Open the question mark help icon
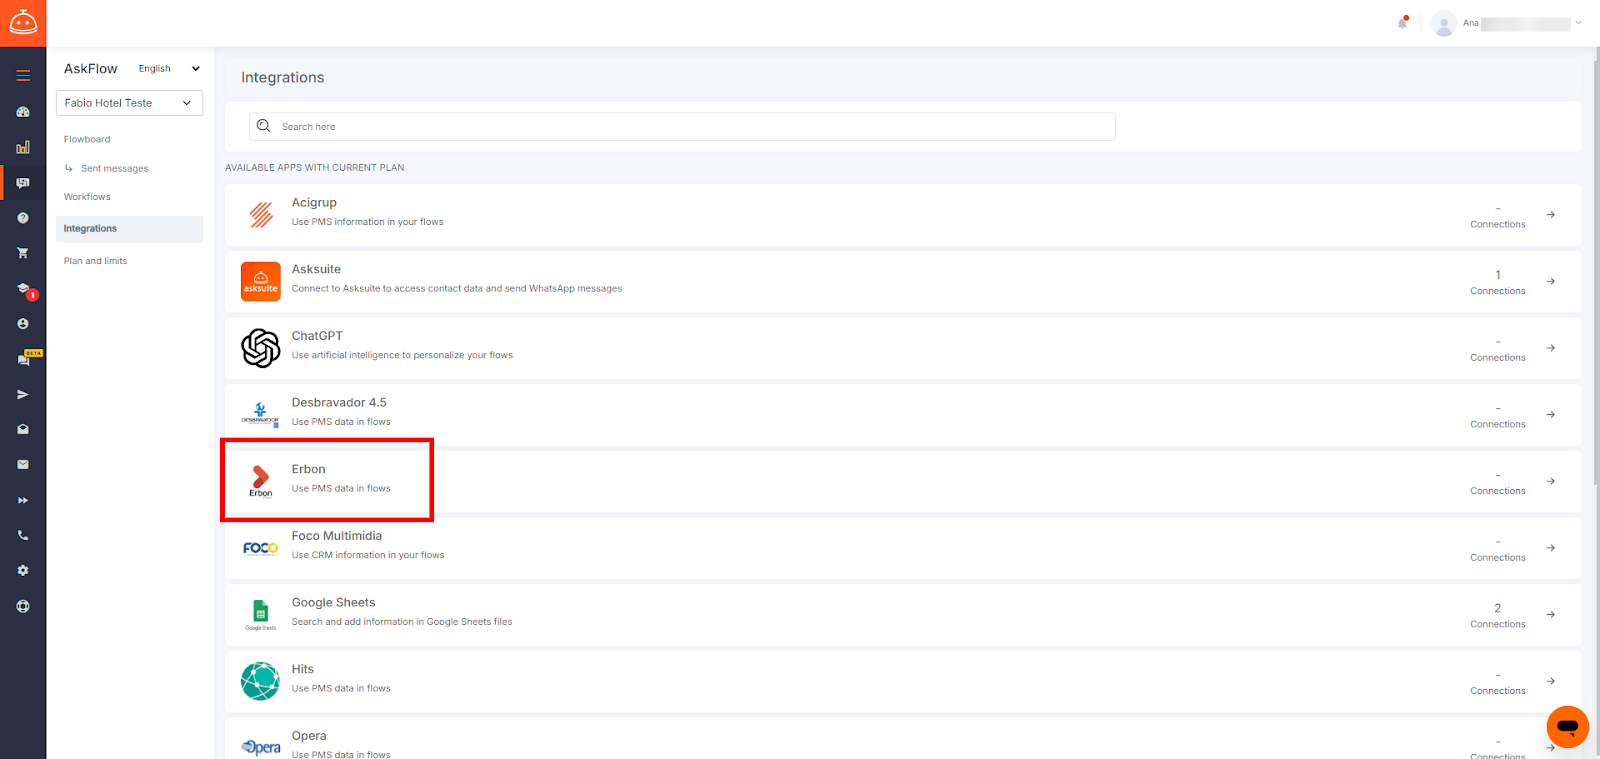This screenshot has height=759, width=1600. click(23, 218)
